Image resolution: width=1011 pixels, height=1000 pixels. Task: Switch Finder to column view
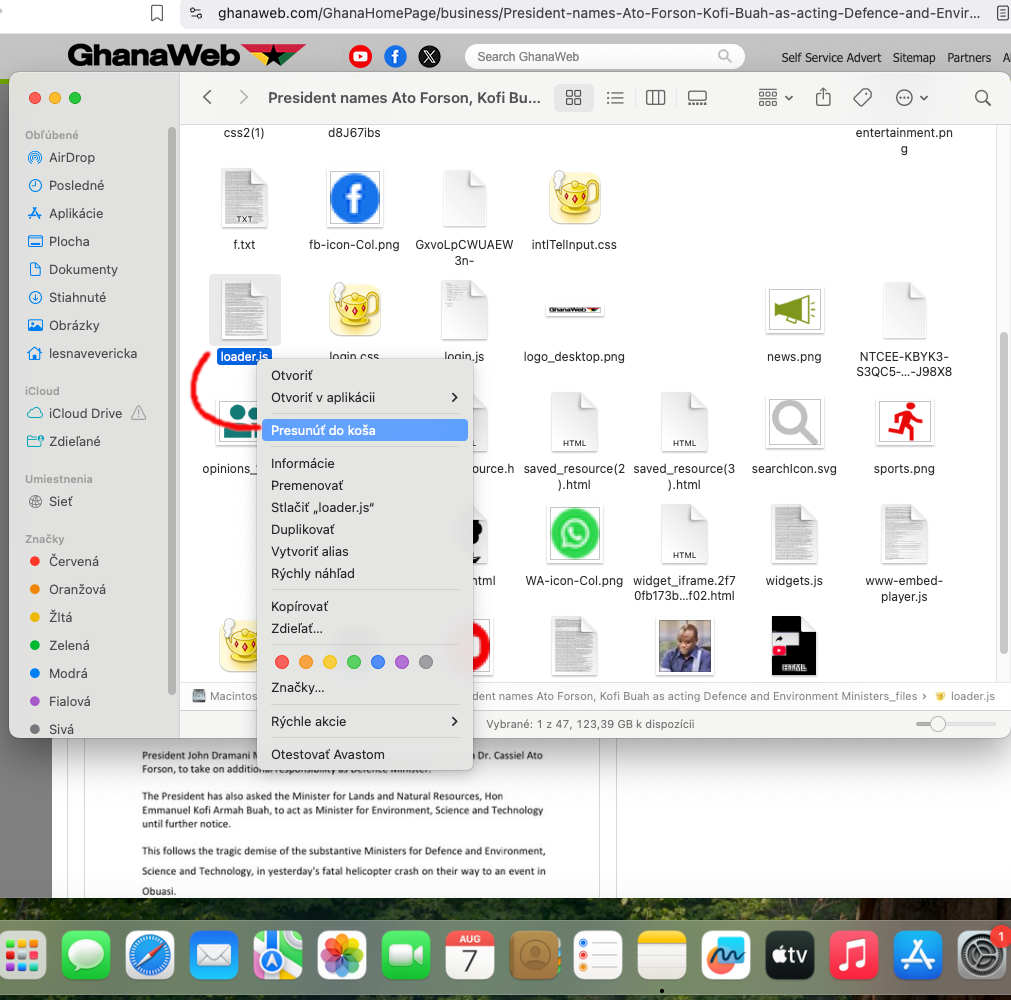(x=656, y=98)
